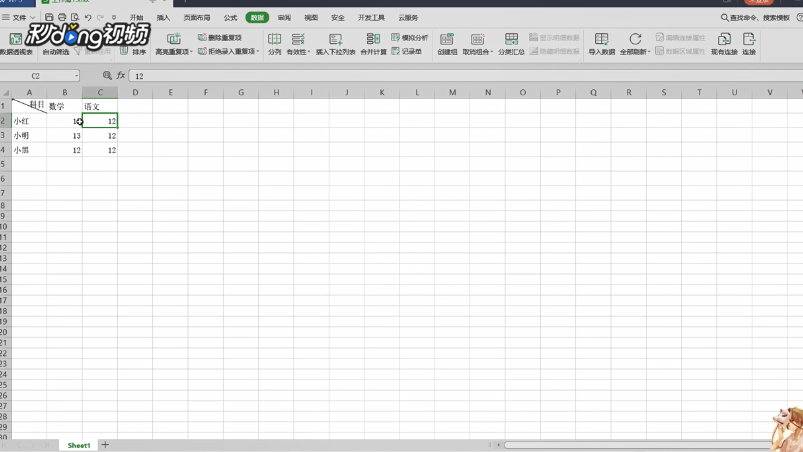
Task: Expand the 高亮重复项 dropdown arrow
Action: (x=191, y=52)
